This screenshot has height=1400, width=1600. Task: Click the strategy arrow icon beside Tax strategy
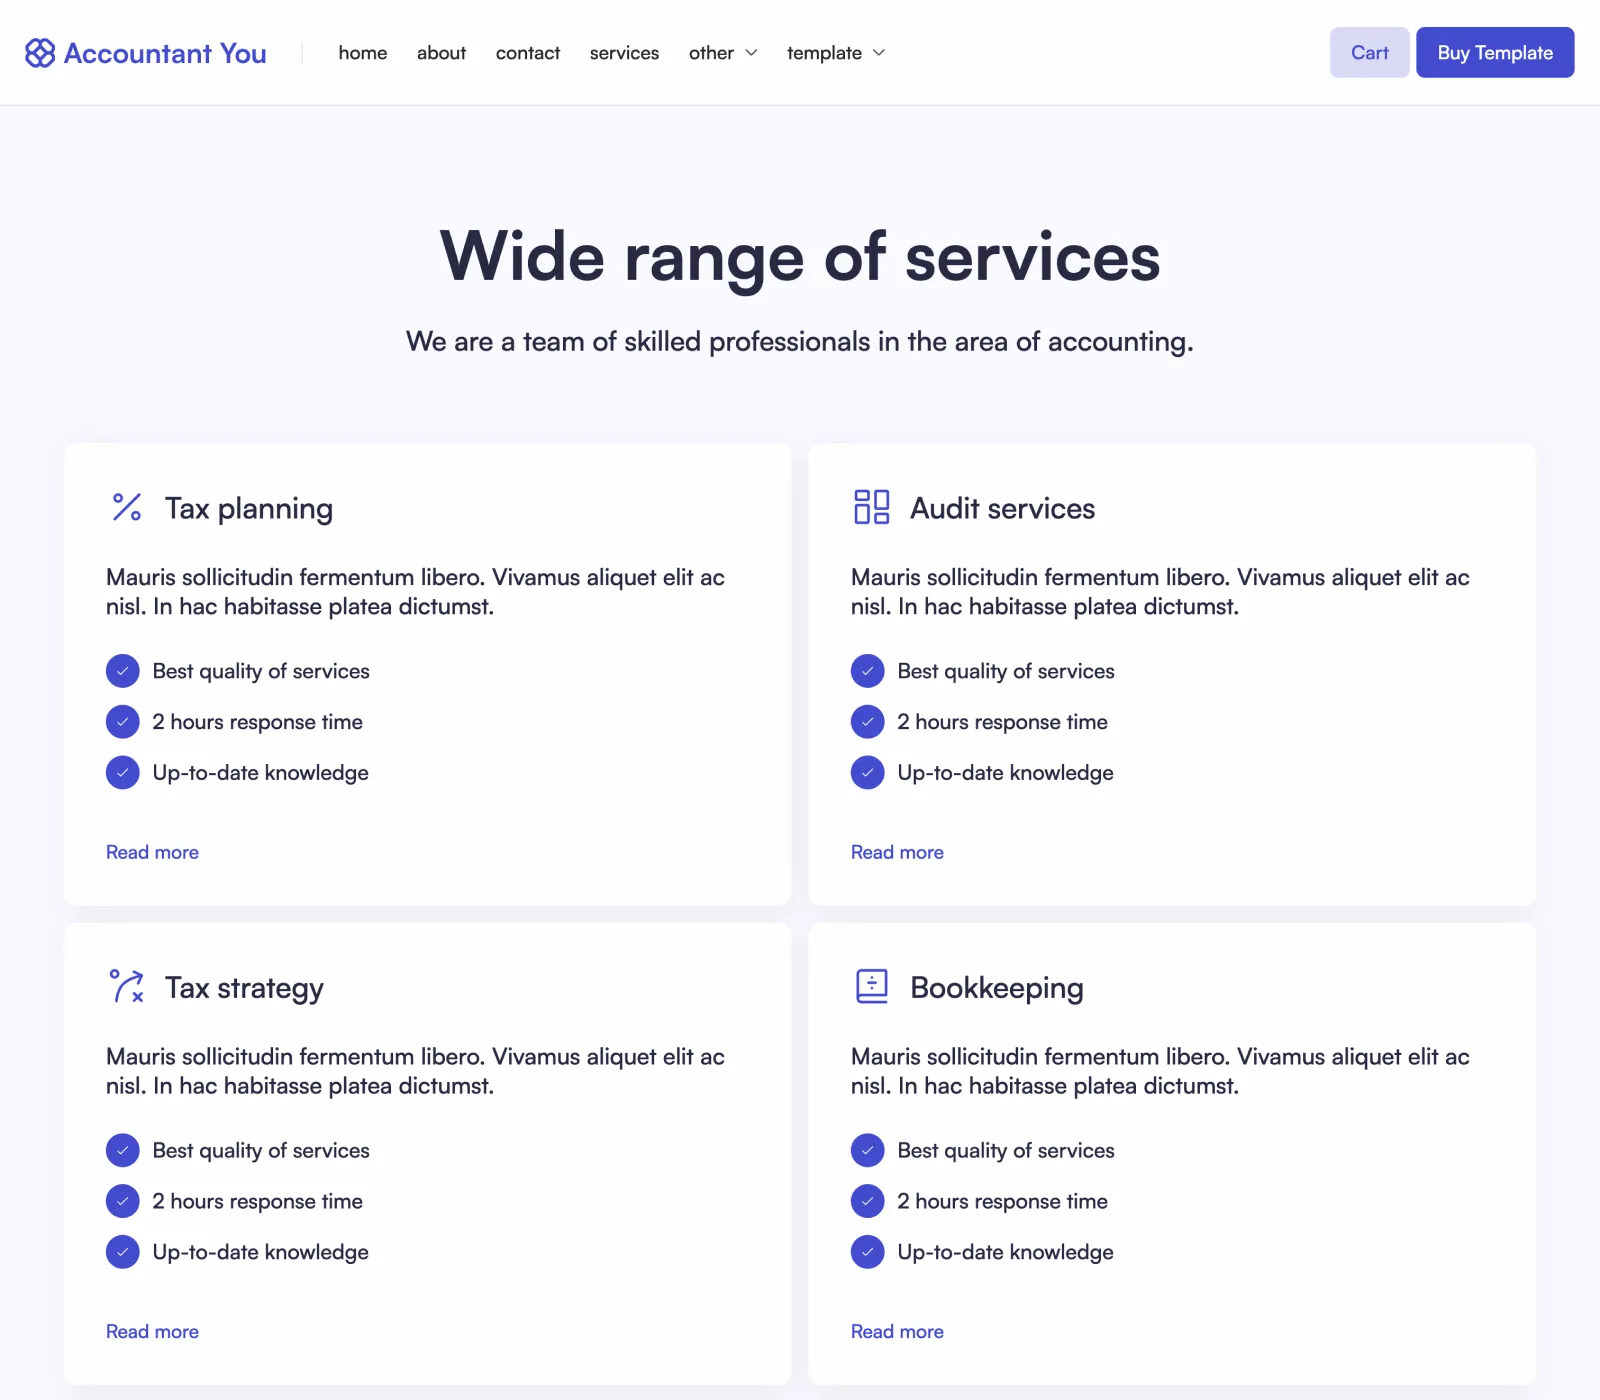tap(127, 986)
